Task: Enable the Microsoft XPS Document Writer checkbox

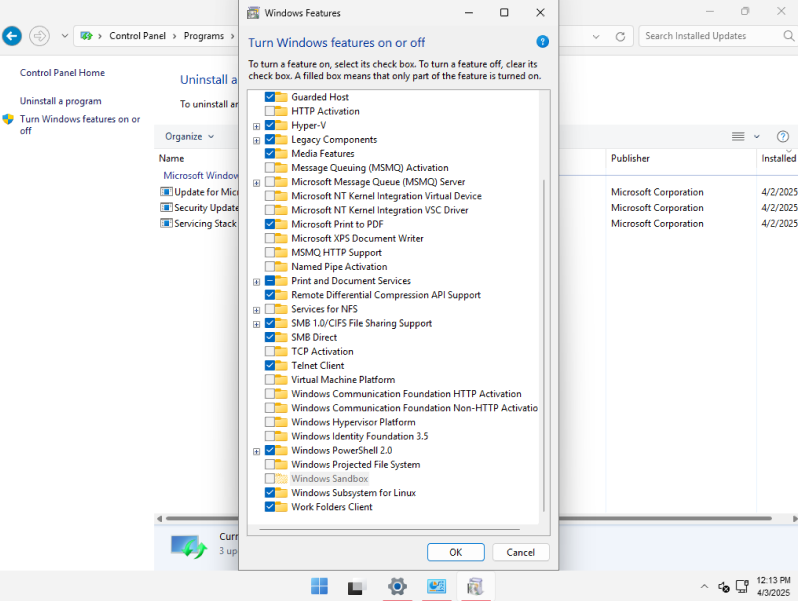Action: (270, 238)
